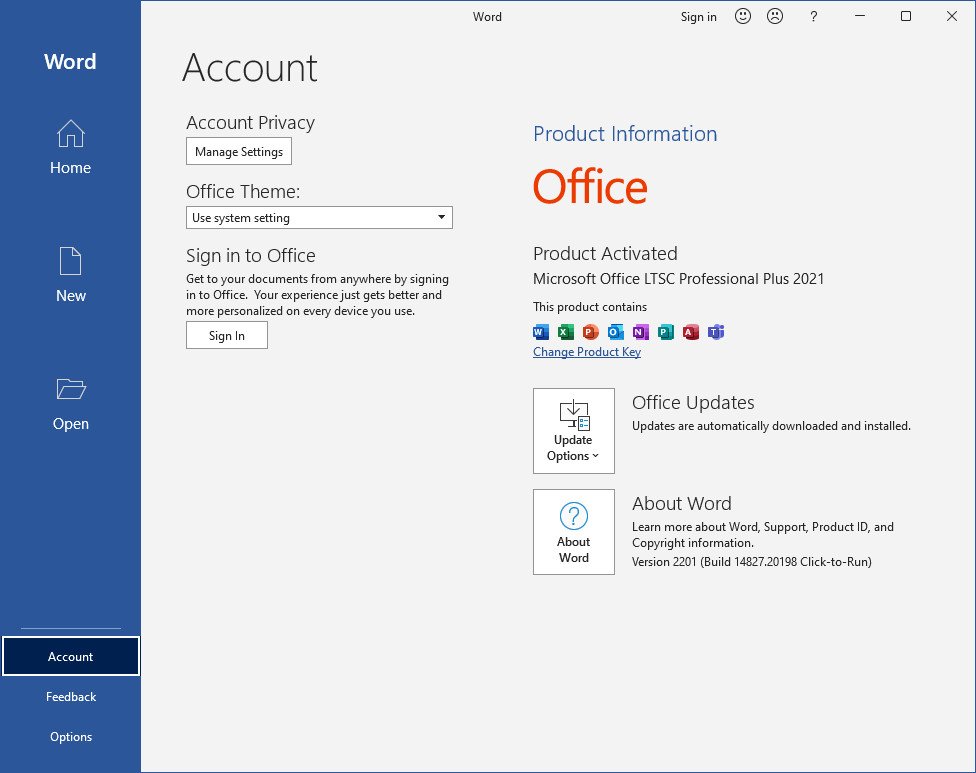Click the About Word button
This screenshot has height=773, width=976.
[573, 532]
